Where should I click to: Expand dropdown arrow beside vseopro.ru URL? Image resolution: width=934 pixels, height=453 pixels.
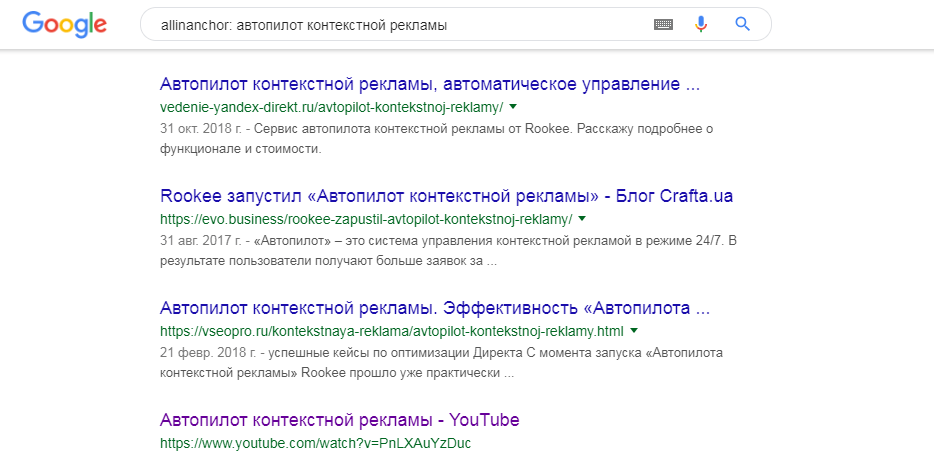[x=634, y=330]
